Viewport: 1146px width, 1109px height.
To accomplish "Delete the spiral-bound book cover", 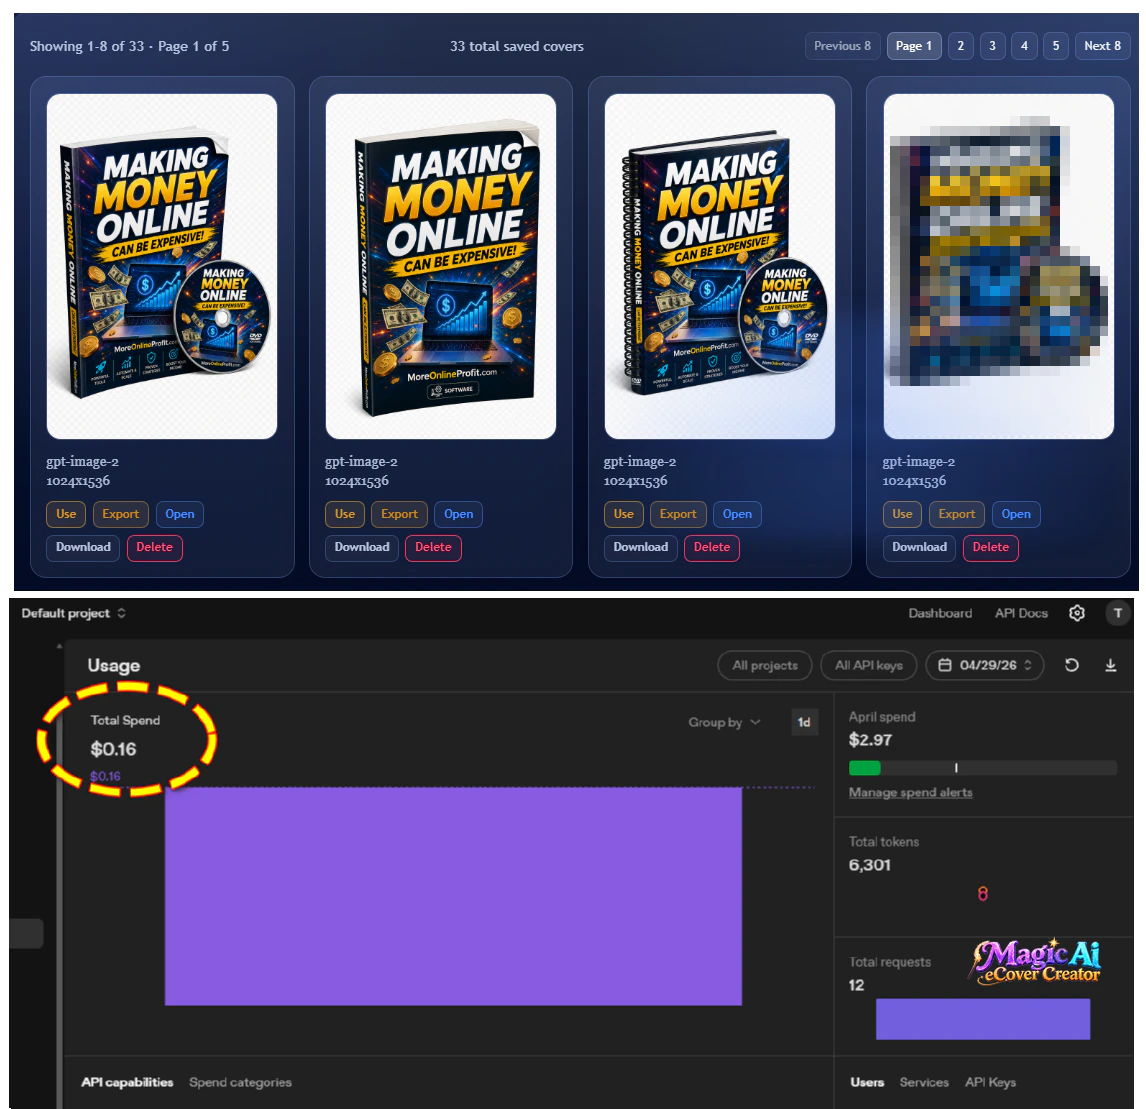I will point(712,548).
